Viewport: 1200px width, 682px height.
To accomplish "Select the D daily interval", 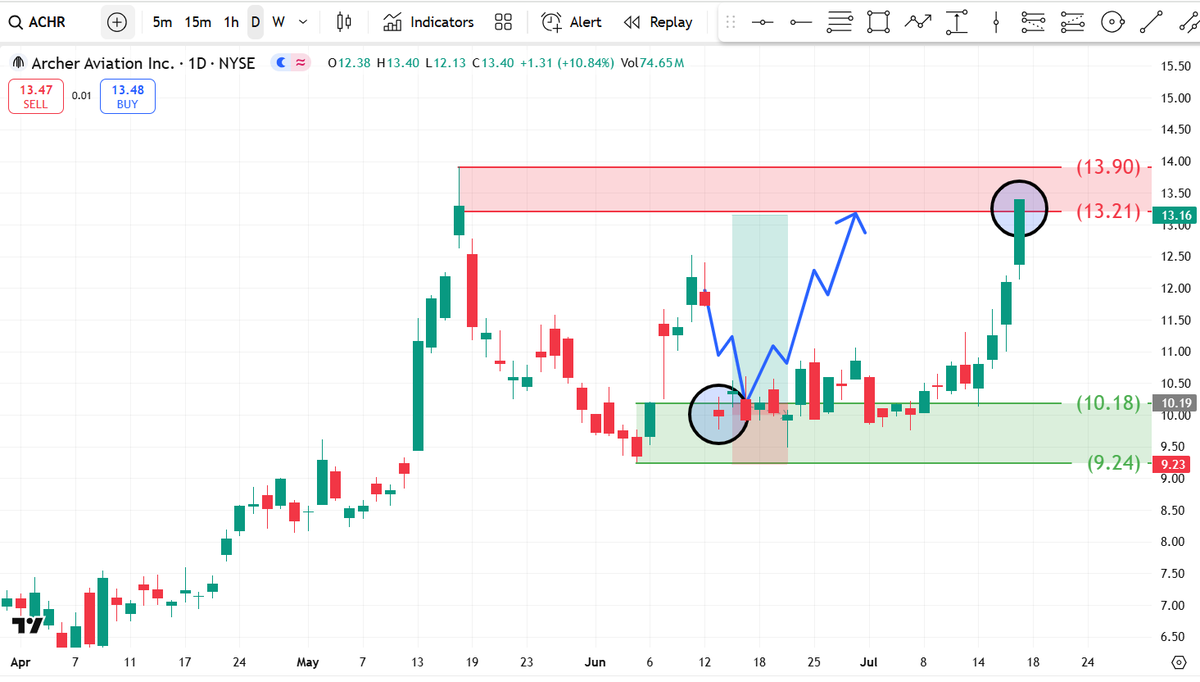I will pos(255,22).
